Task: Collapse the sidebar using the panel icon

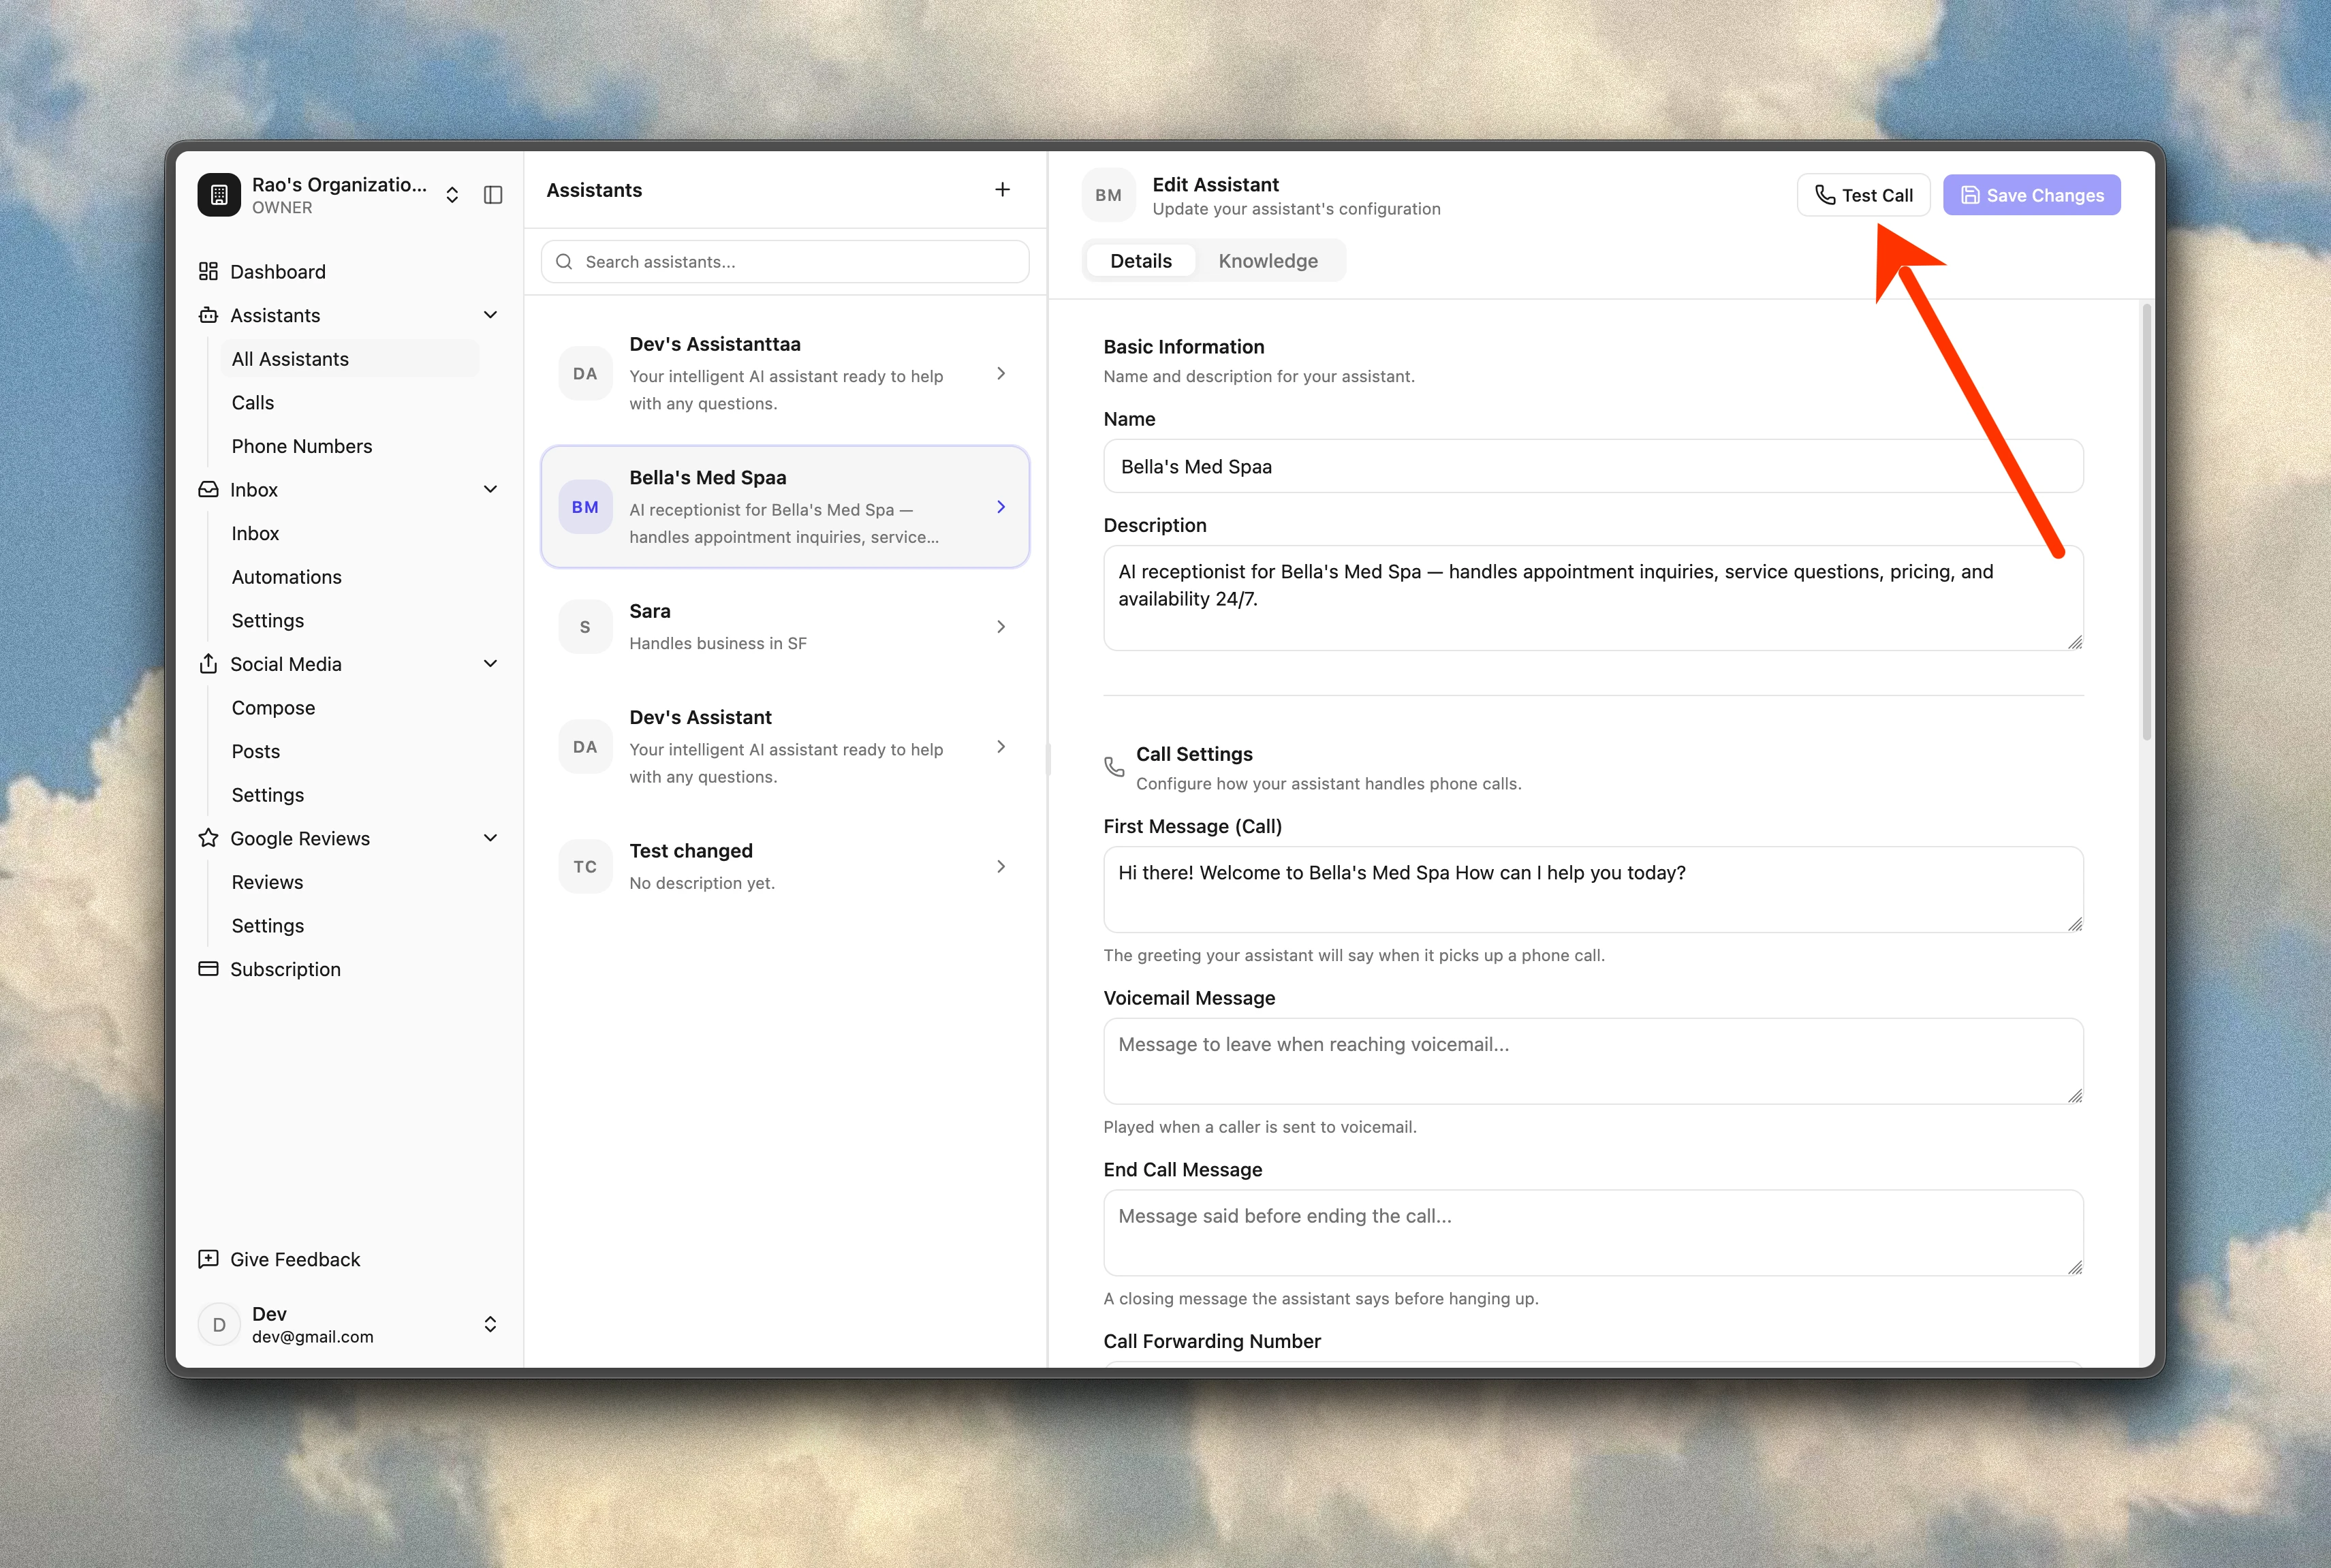Action: point(493,194)
